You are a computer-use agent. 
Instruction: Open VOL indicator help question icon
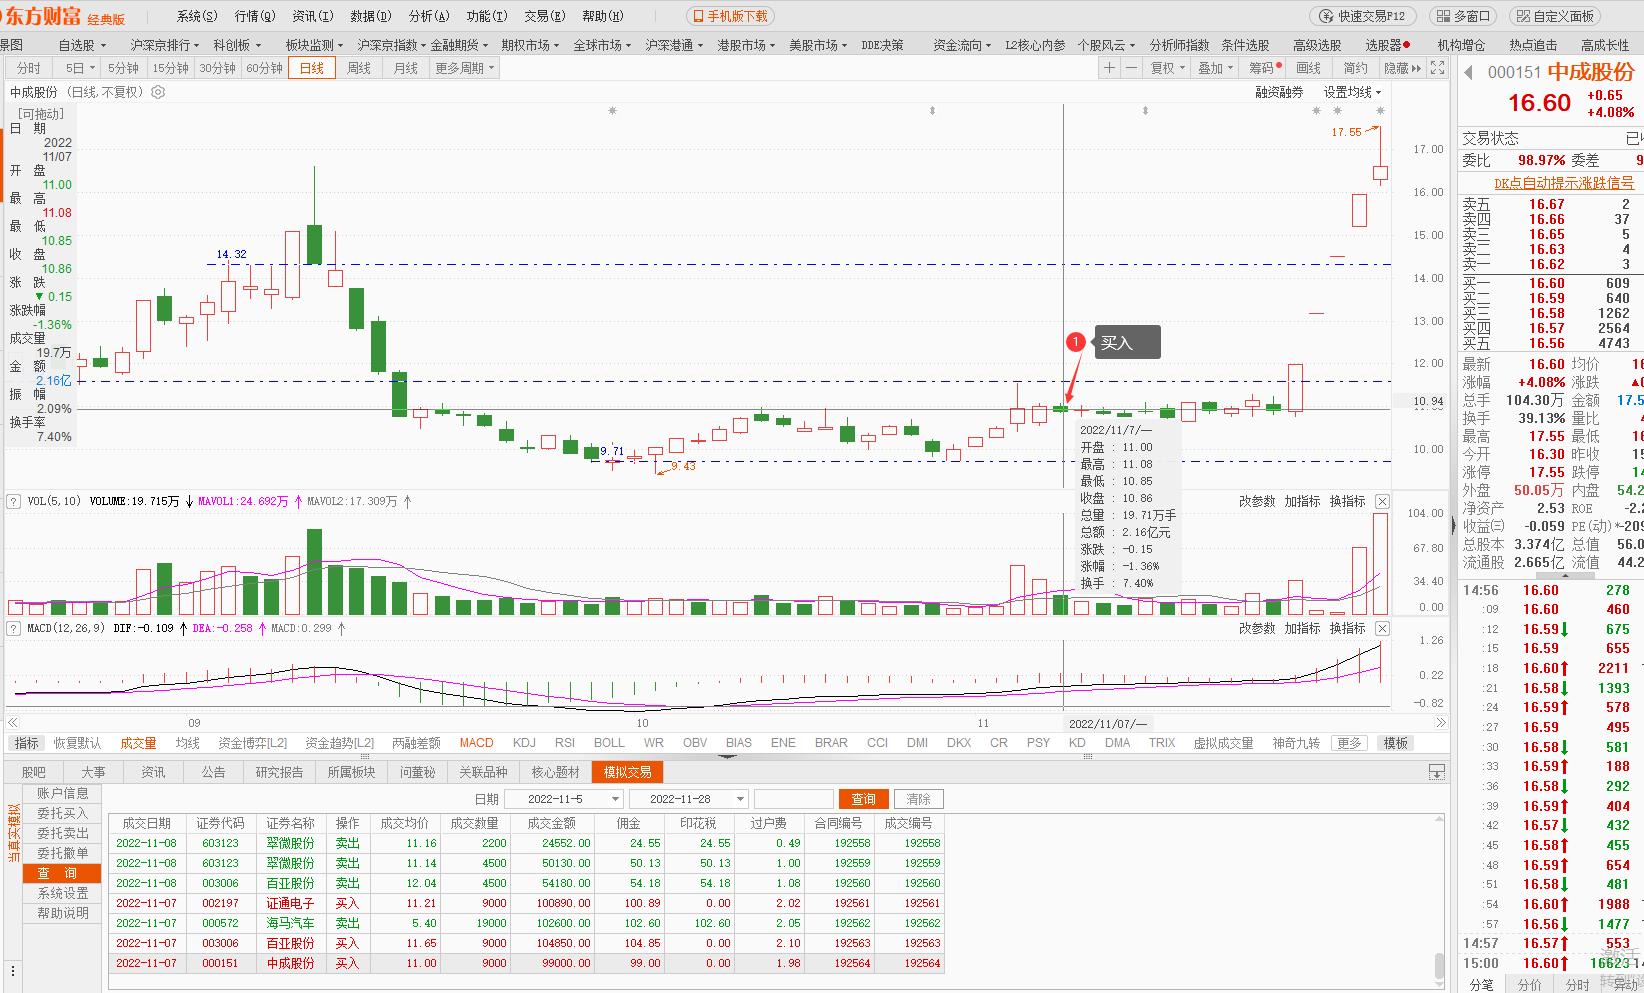14,501
